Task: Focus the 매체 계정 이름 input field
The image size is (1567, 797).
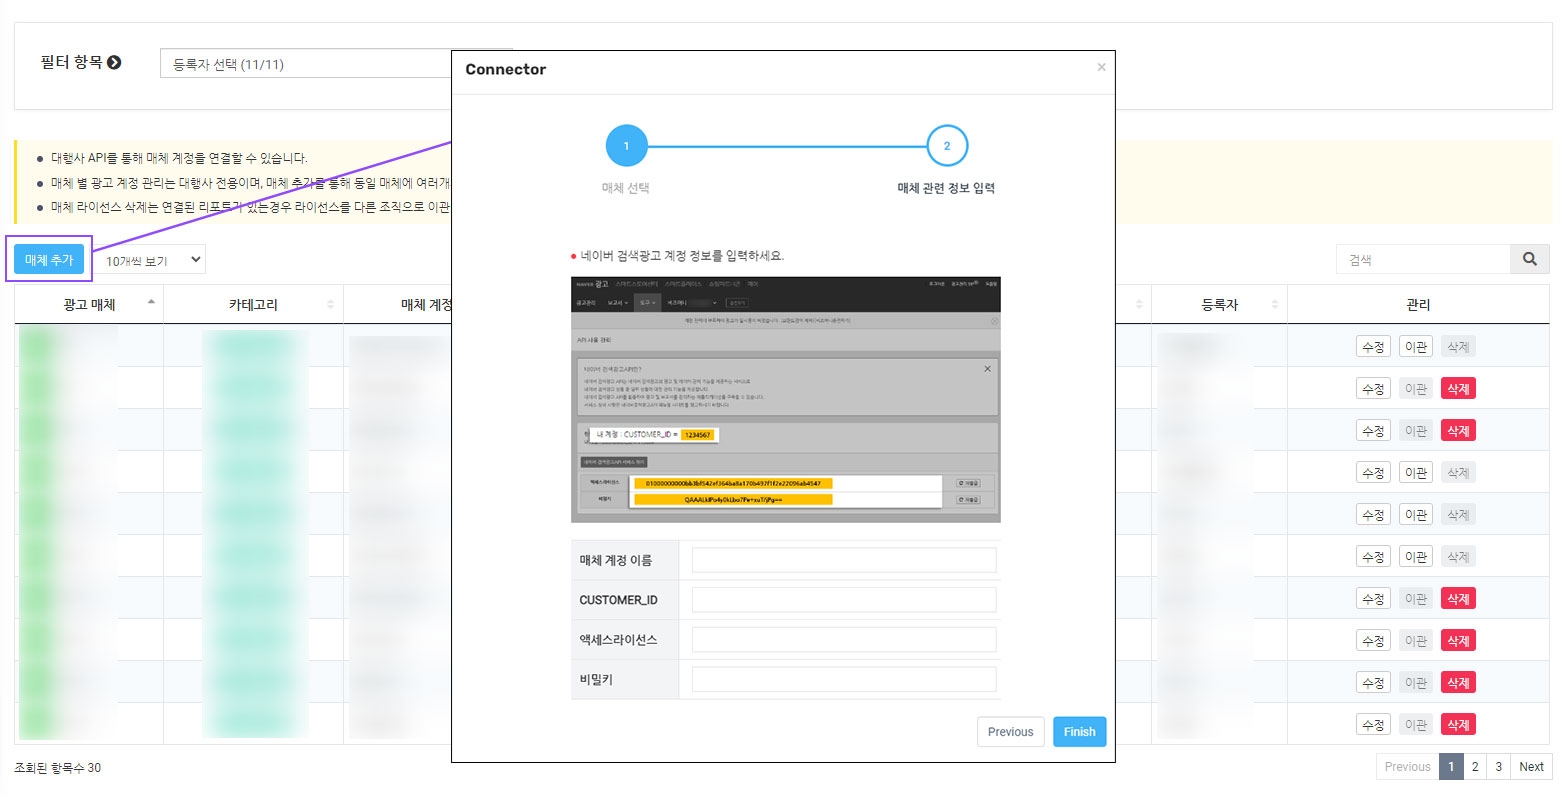Action: point(843,560)
